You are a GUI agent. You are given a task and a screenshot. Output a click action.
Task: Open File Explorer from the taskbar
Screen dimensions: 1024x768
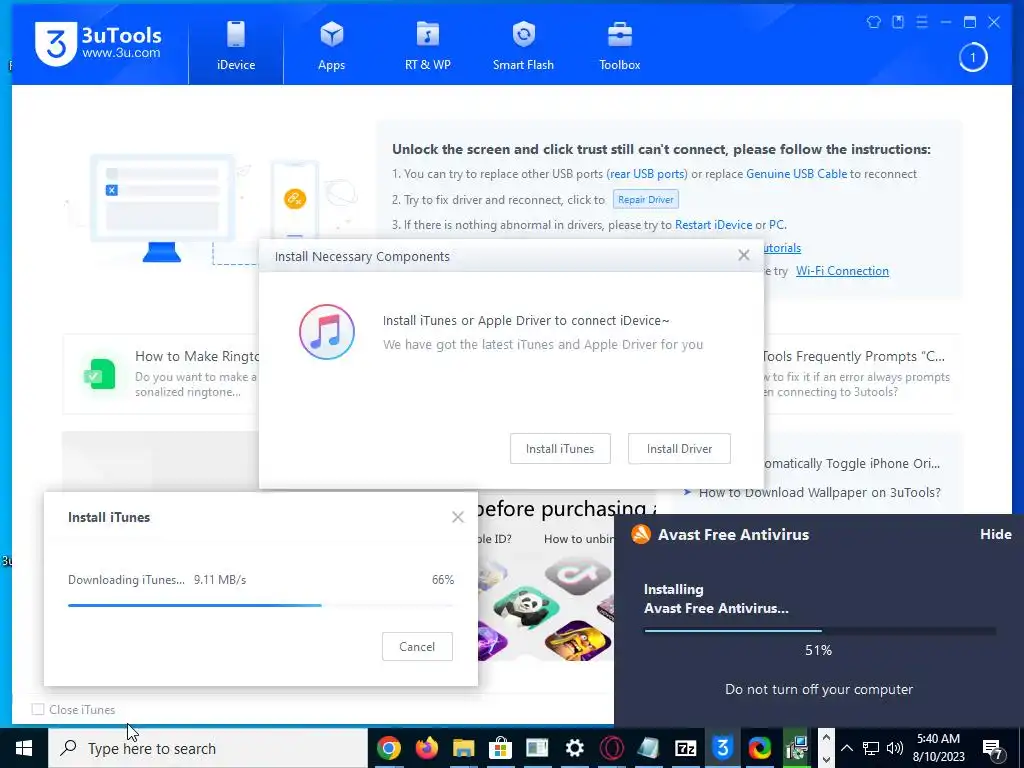pos(463,748)
